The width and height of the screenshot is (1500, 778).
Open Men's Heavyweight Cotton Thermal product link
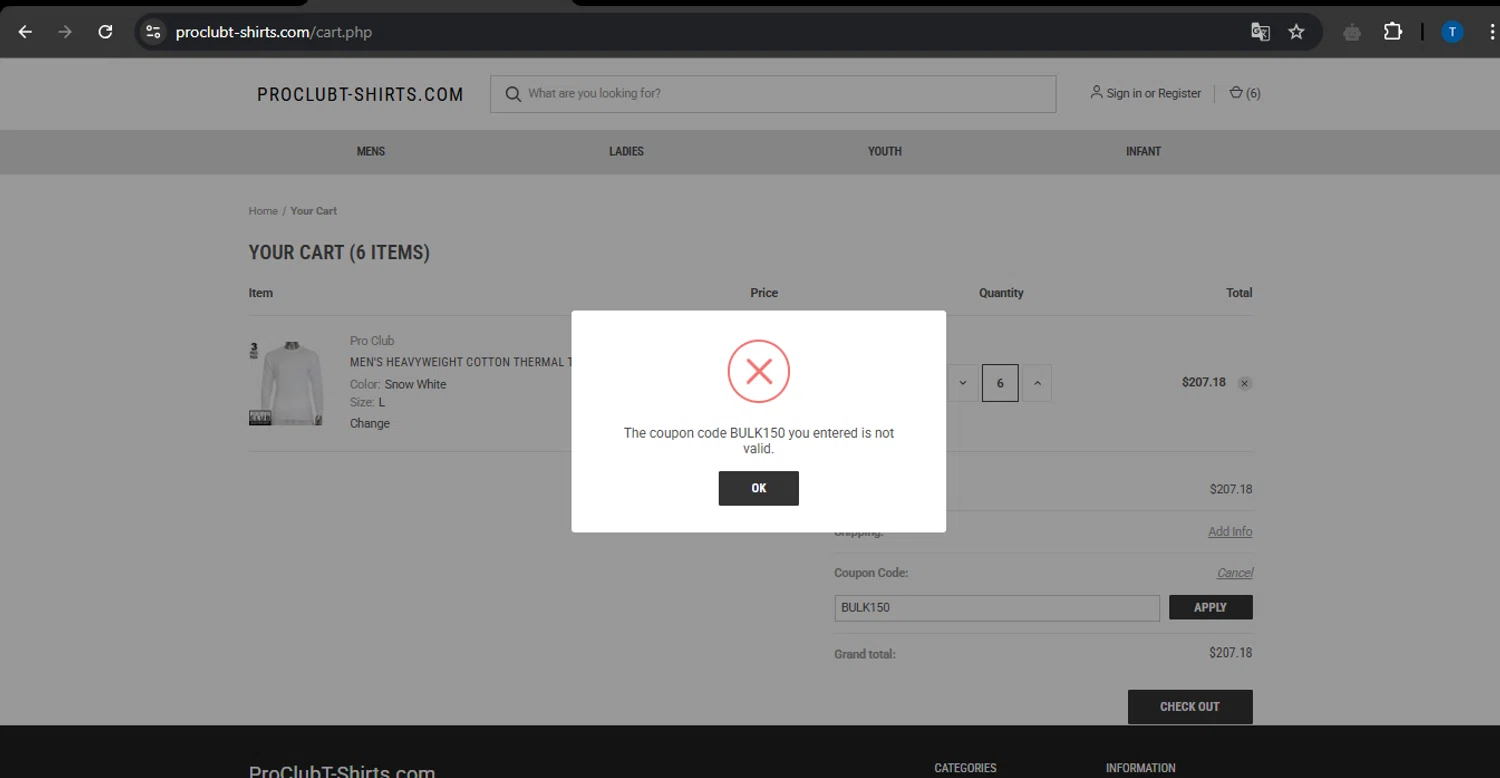(x=461, y=362)
